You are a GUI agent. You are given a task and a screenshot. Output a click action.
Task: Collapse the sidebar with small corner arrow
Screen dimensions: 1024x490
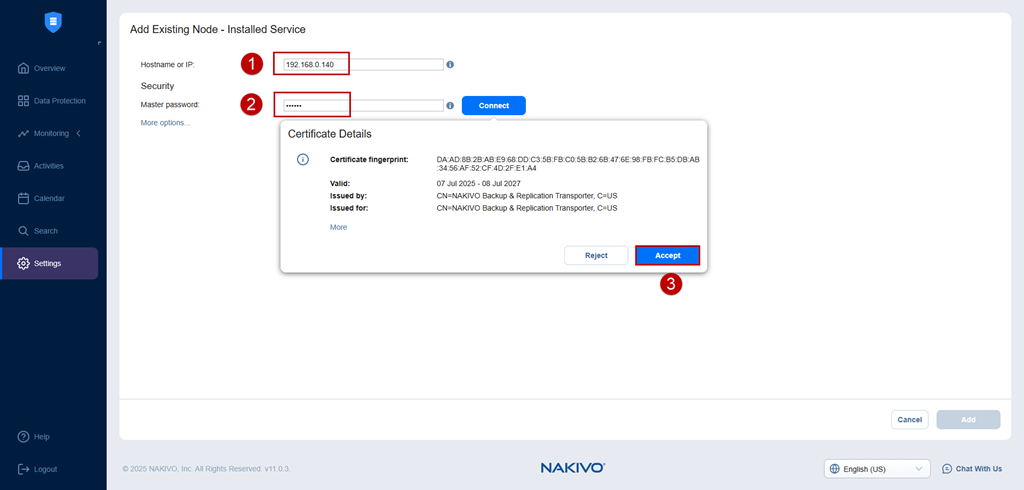(99, 43)
